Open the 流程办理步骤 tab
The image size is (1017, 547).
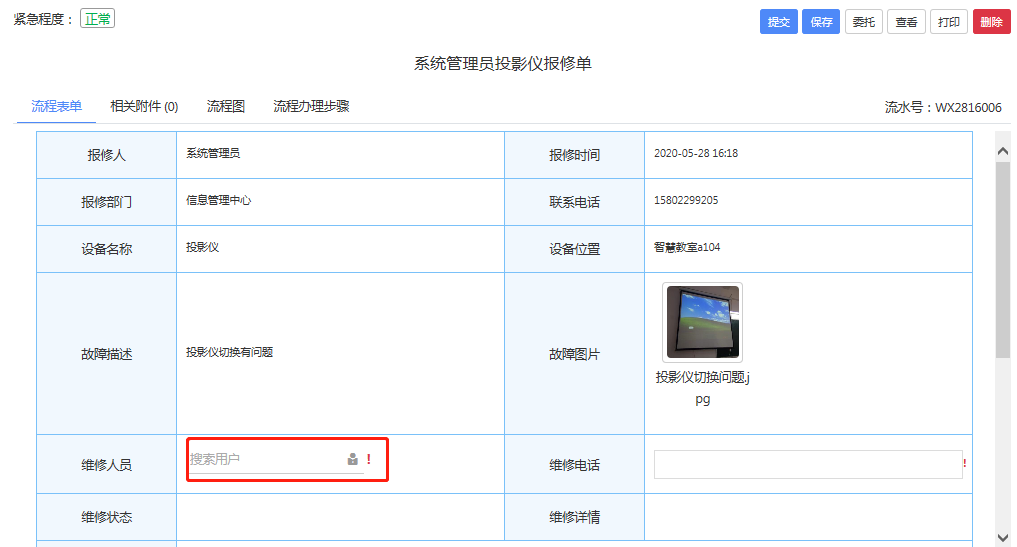pos(311,106)
